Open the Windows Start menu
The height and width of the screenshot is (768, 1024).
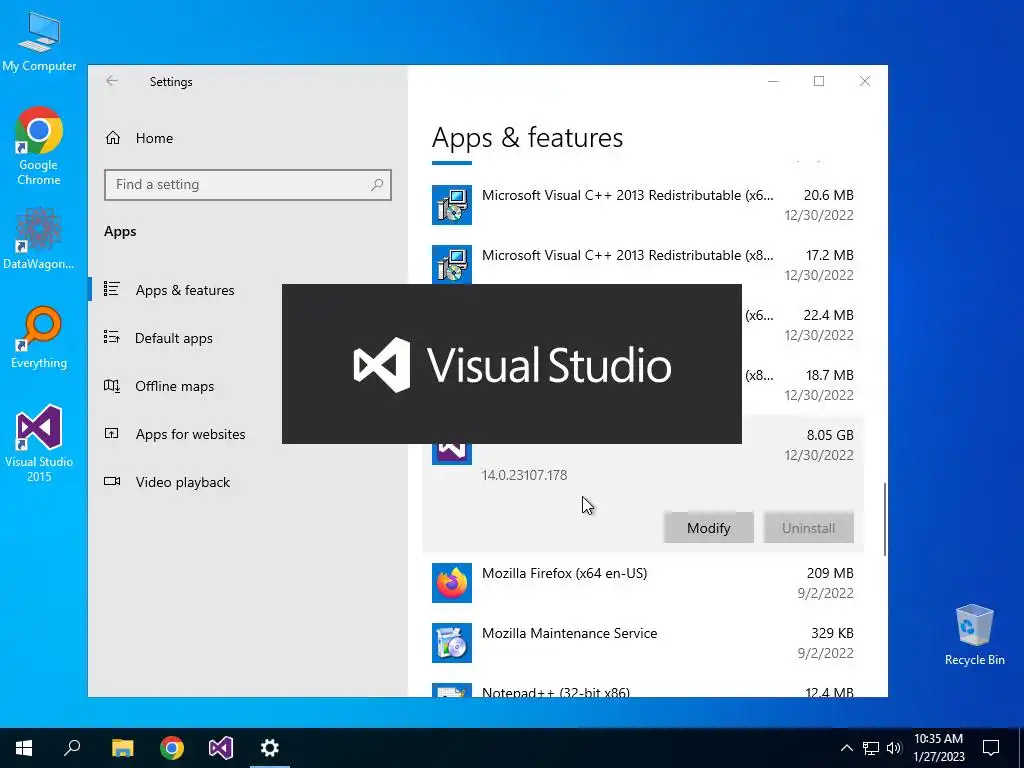pos(24,748)
